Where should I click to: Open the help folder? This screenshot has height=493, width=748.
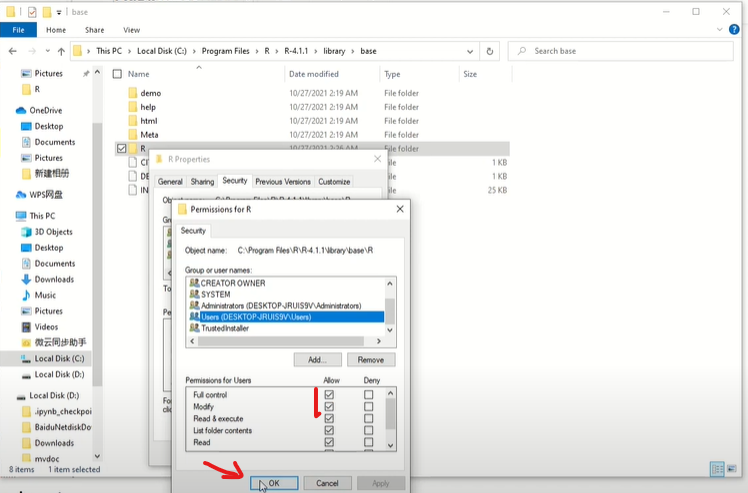(x=148, y=107)
